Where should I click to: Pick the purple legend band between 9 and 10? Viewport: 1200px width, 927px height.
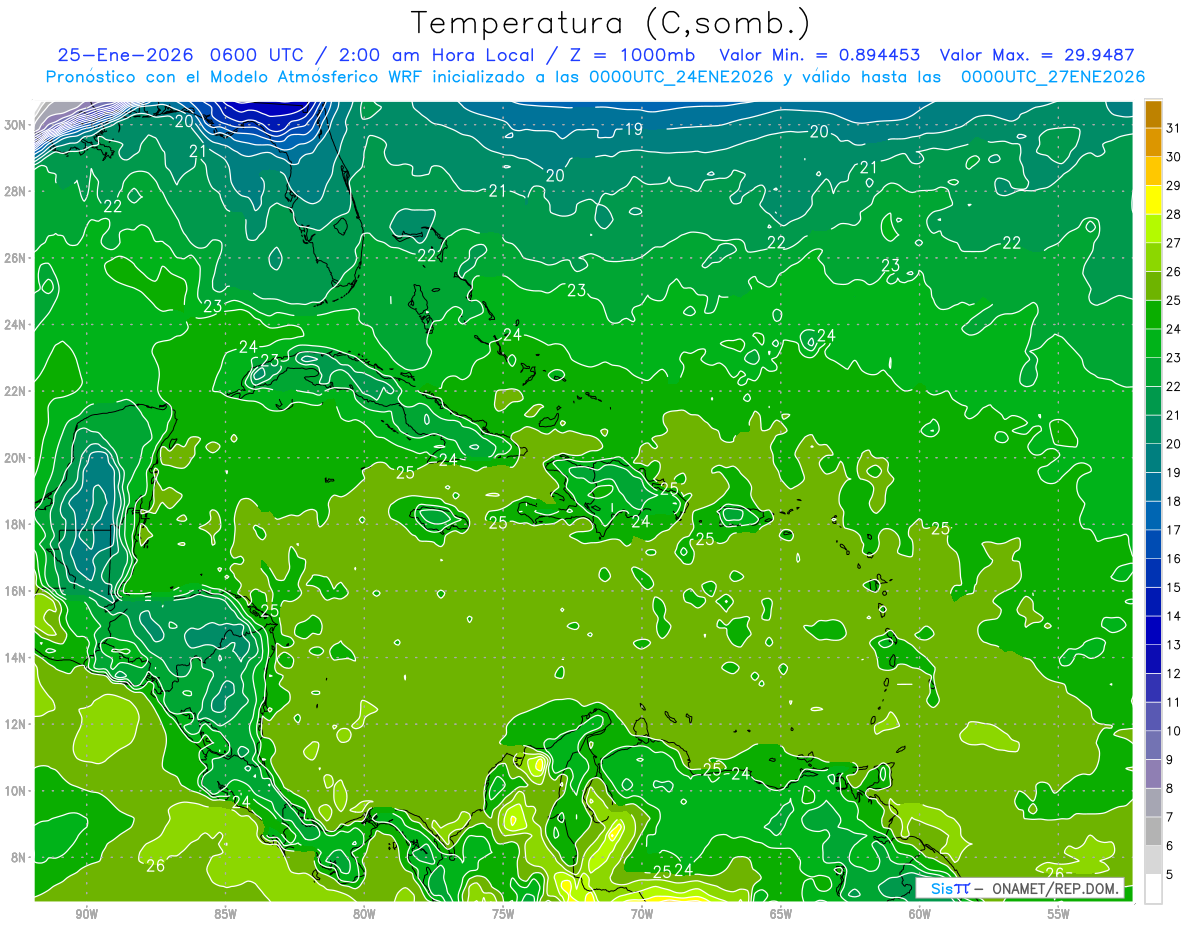pyautogui.click(x=1153, y=746)
